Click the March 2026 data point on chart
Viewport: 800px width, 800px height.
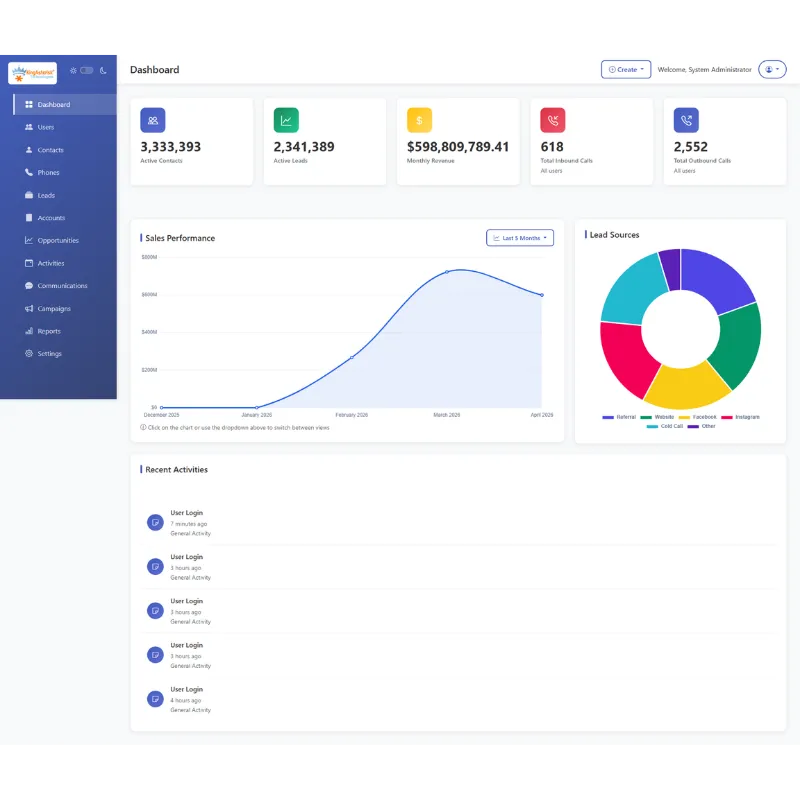pos(447,272)
